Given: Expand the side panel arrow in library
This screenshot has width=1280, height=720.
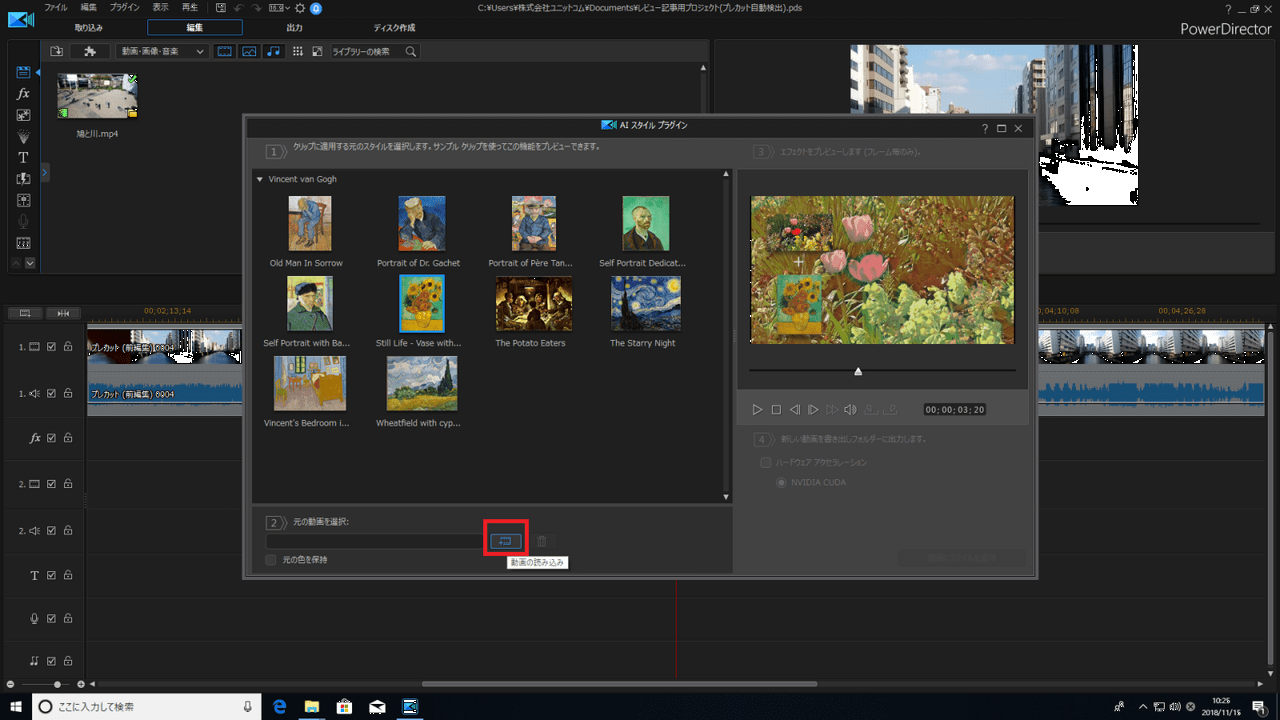Looking at the screenshot, I should pos(45,173).
